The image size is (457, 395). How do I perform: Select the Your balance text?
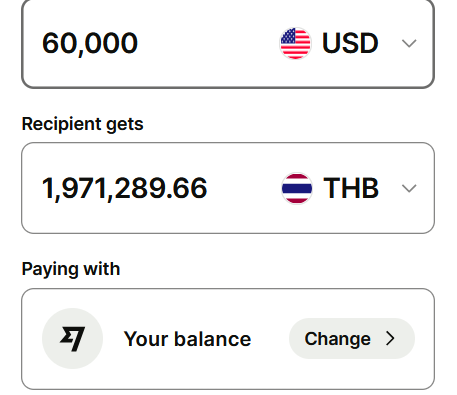coord(187,339)
